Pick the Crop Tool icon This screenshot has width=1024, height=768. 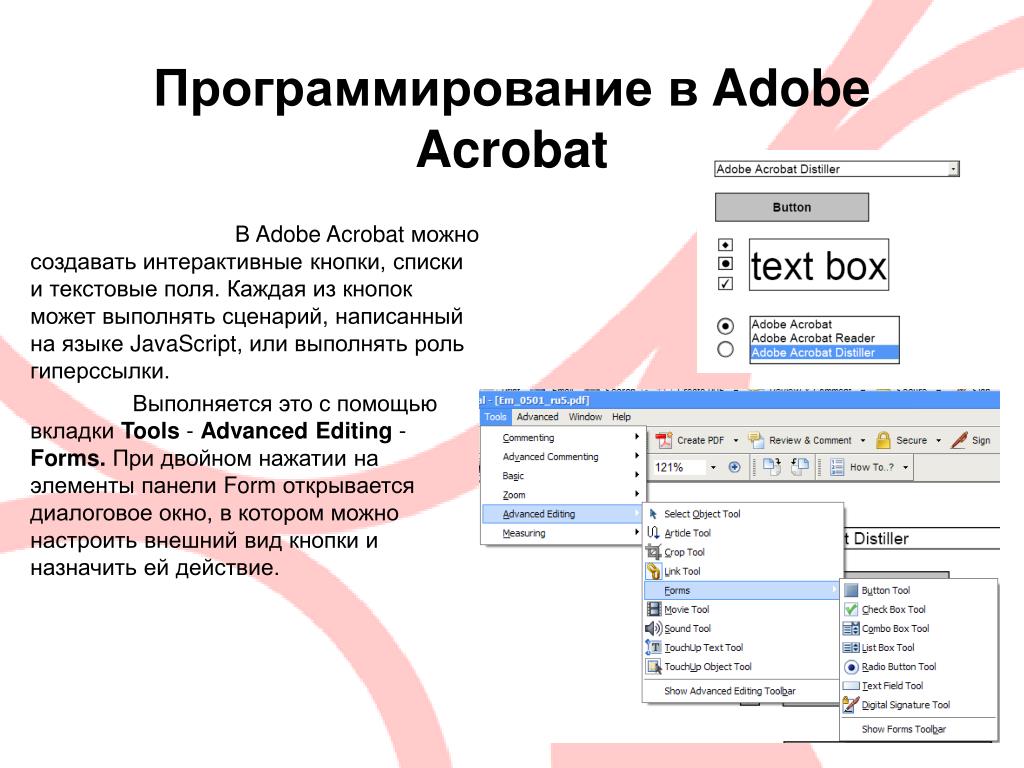(653, 552)
